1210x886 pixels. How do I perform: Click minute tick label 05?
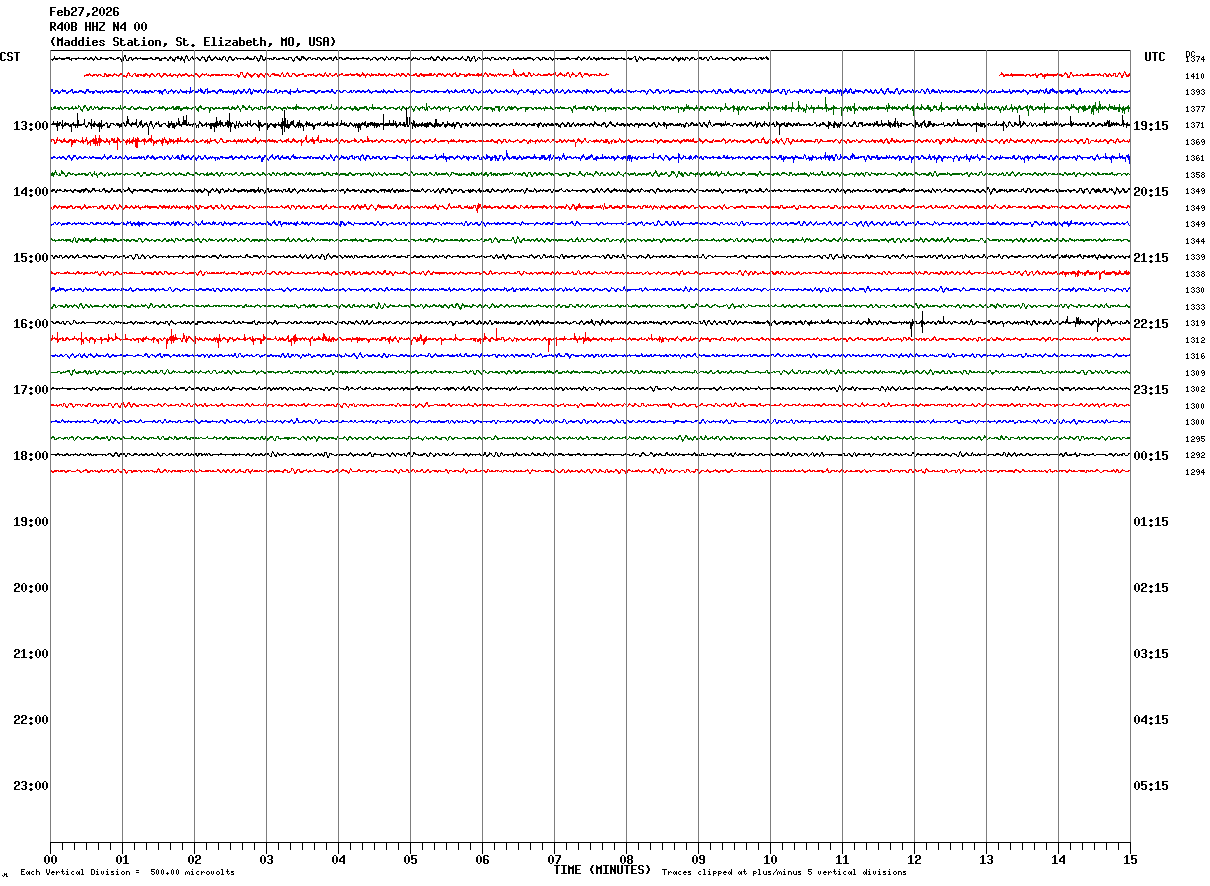coord(410,859)
